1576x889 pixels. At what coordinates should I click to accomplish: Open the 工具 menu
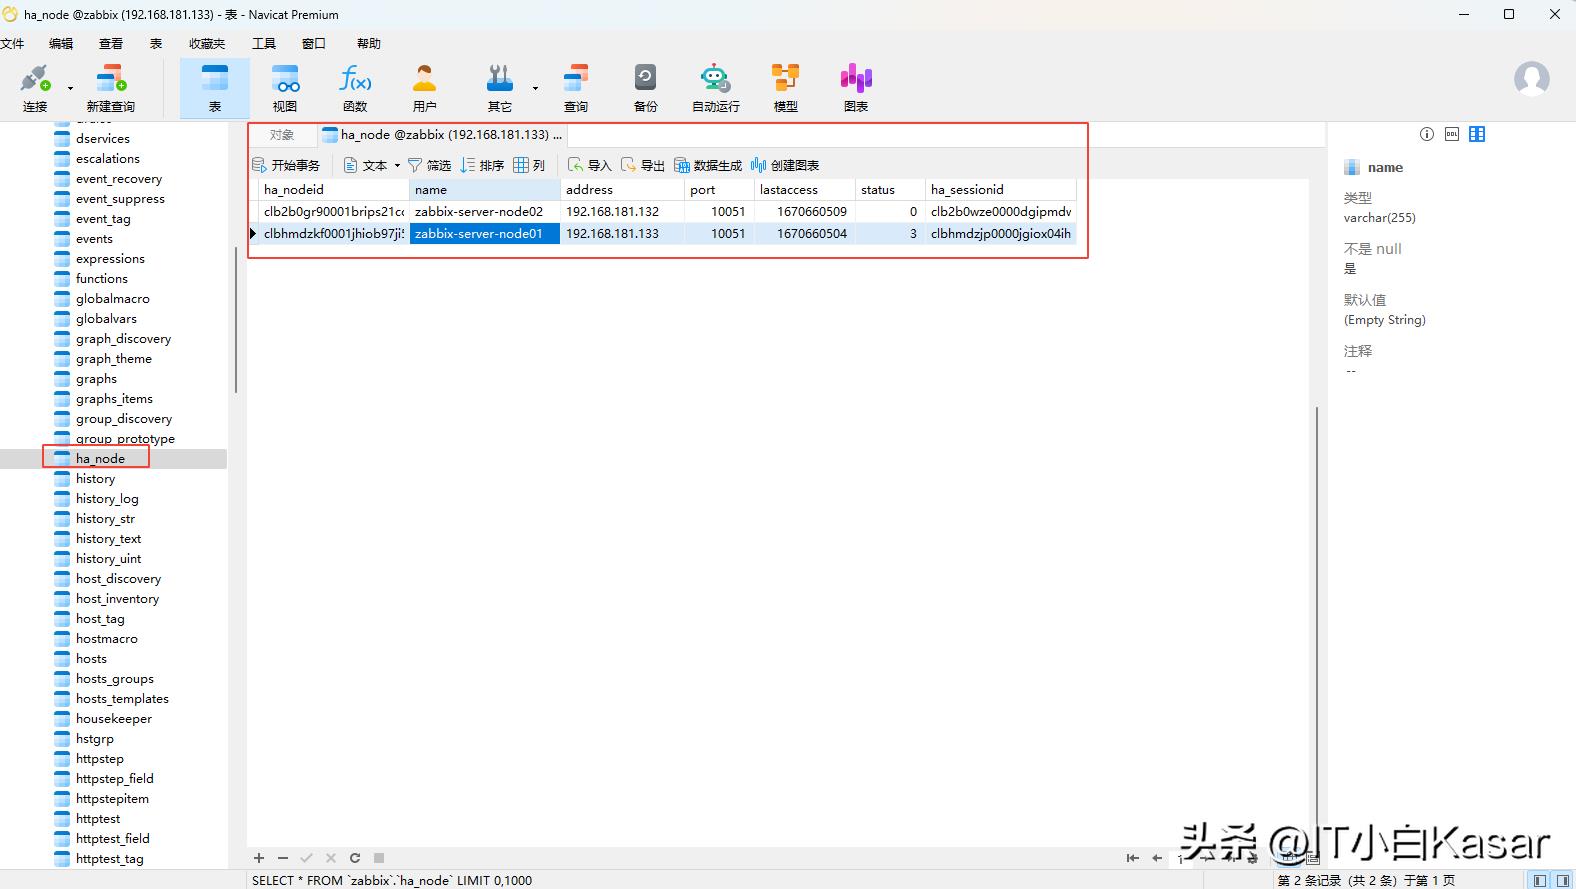point(264,43)
